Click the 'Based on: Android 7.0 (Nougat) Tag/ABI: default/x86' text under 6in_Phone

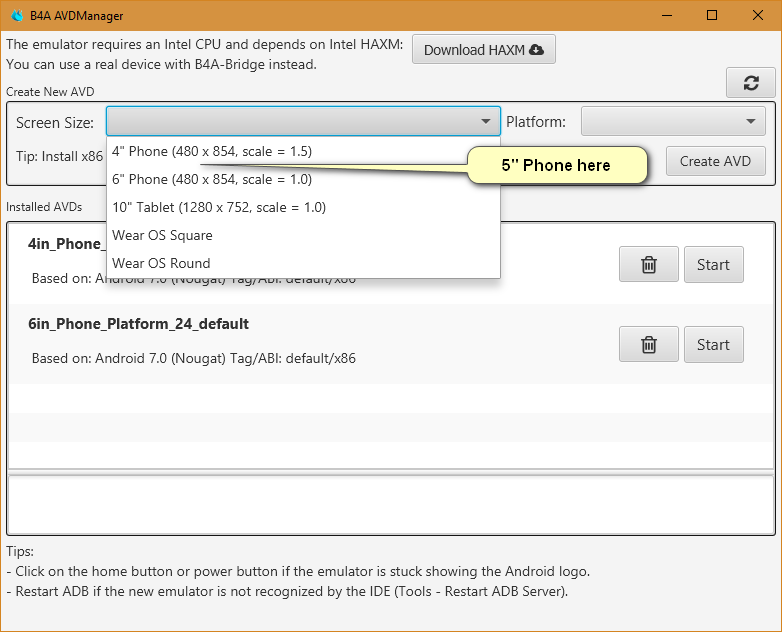194,358
